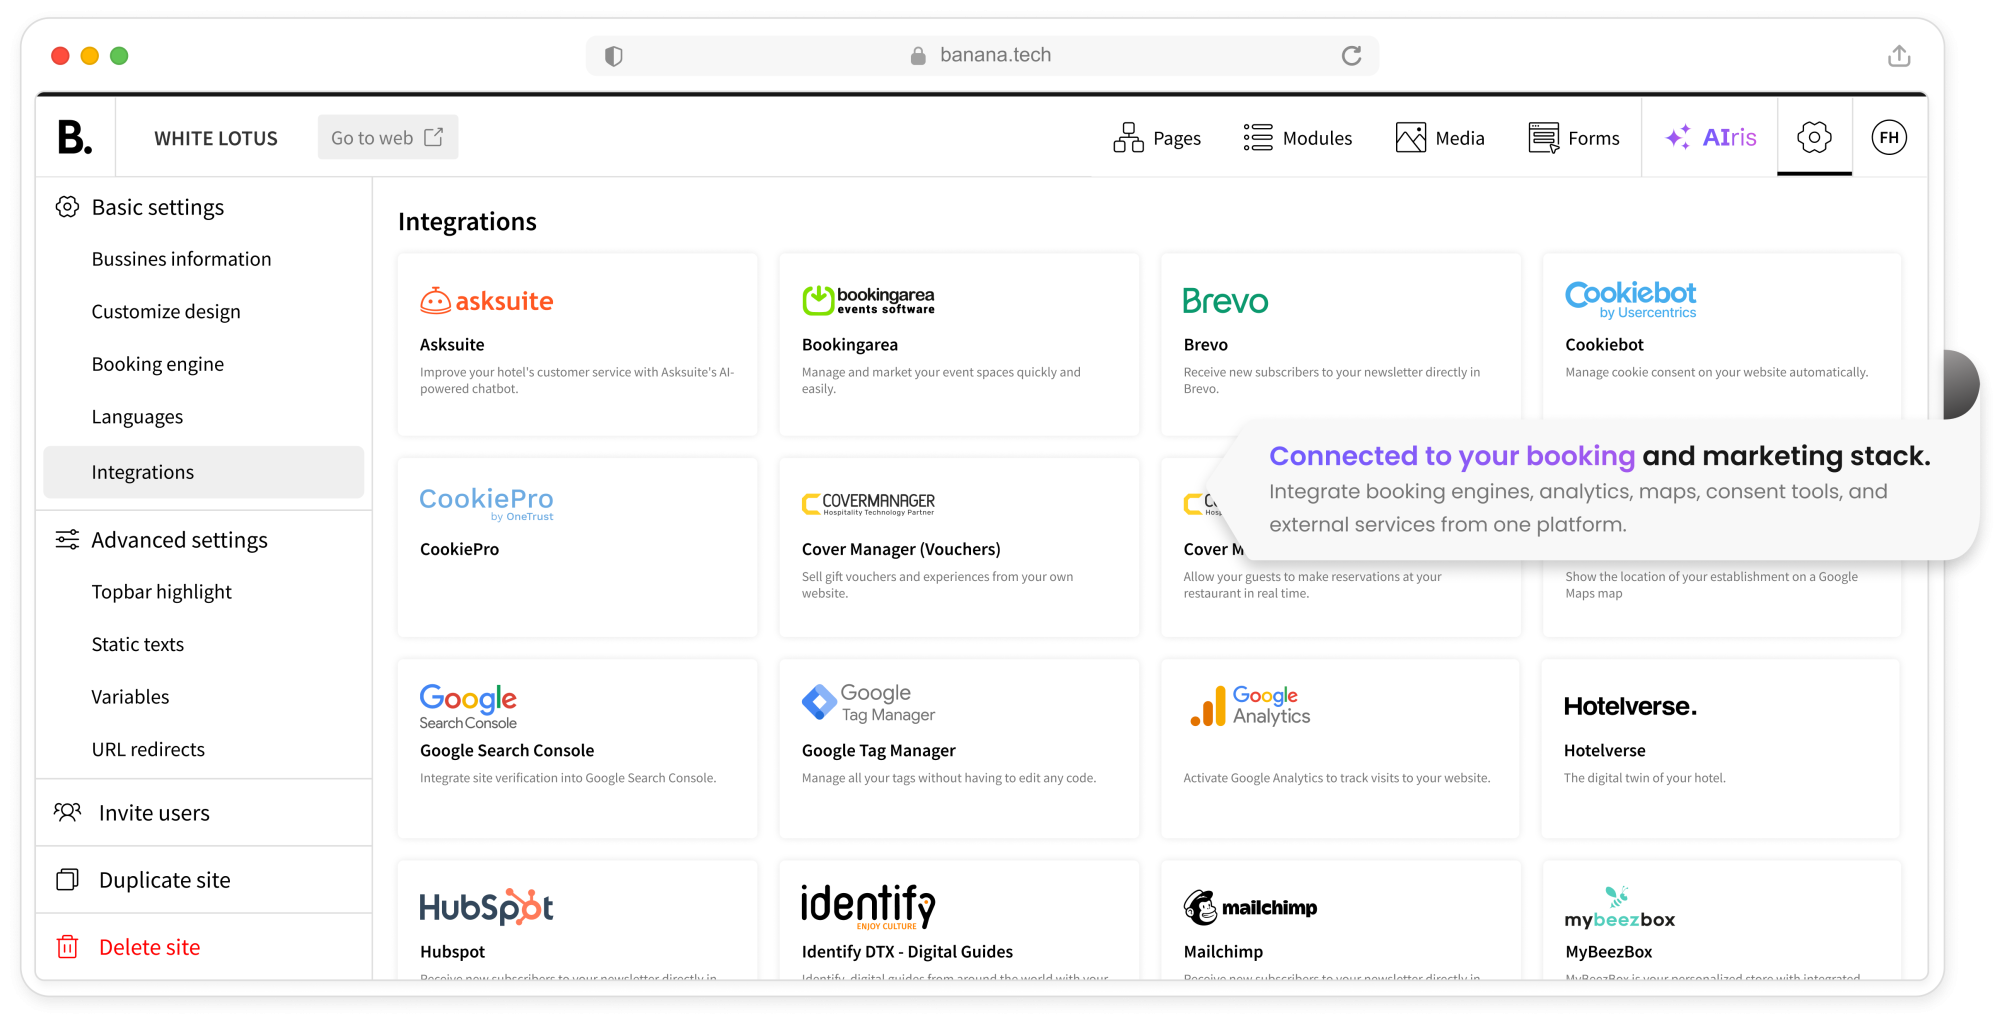Click the Delete site label

[x=150, y=947]
